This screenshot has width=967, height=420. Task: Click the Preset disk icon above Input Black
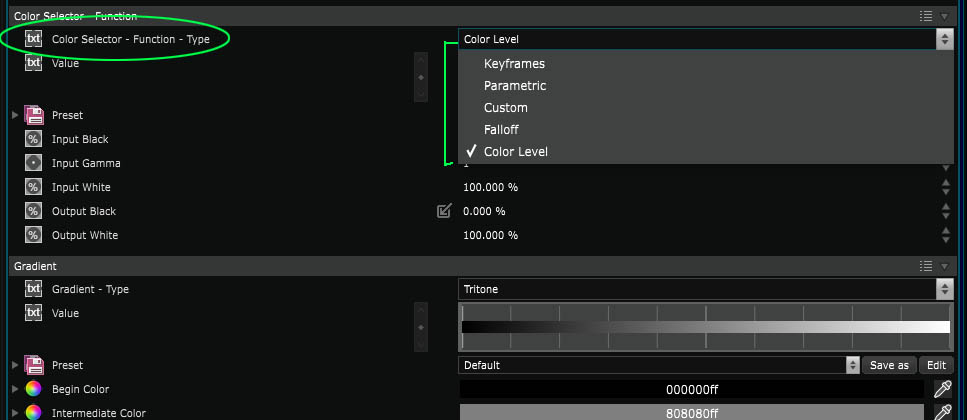pos(33,115)
